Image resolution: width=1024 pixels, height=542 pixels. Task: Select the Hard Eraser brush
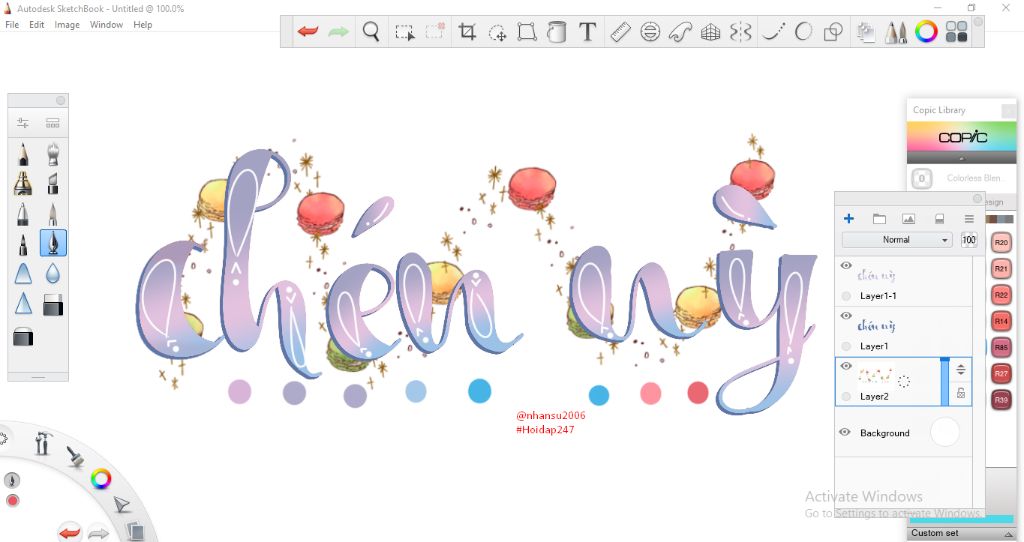pyautogui.click(x=53, y=304)
